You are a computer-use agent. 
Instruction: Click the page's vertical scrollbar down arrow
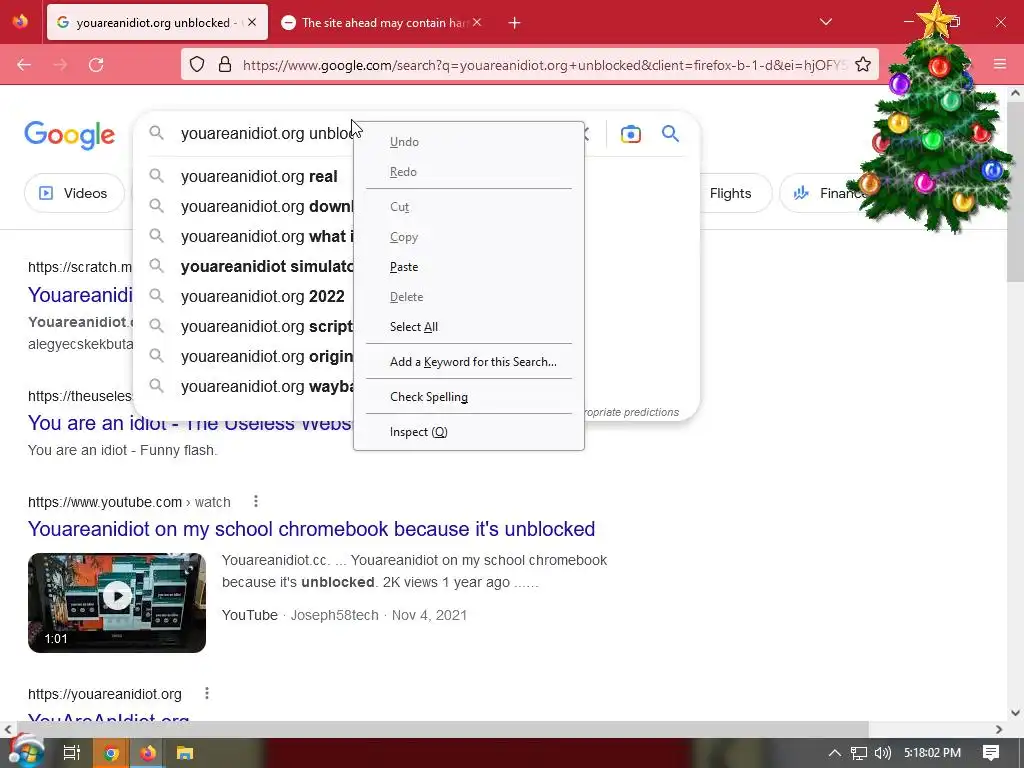1015,713
